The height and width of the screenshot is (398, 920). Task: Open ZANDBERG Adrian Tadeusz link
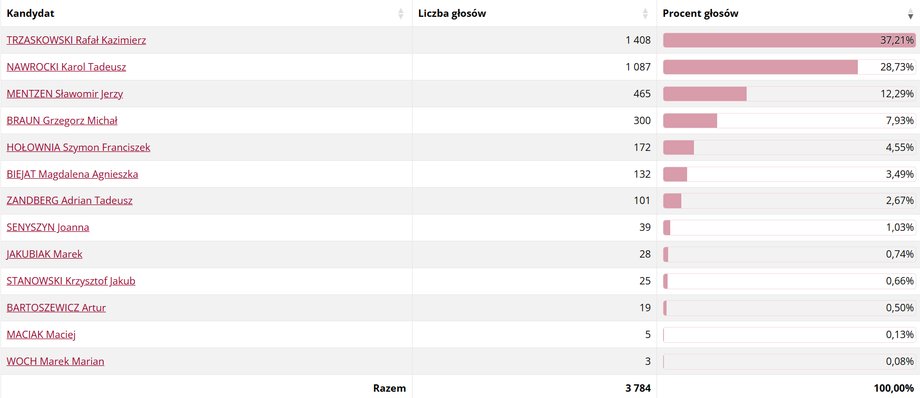pyautogui.click(x=69, y=201)
